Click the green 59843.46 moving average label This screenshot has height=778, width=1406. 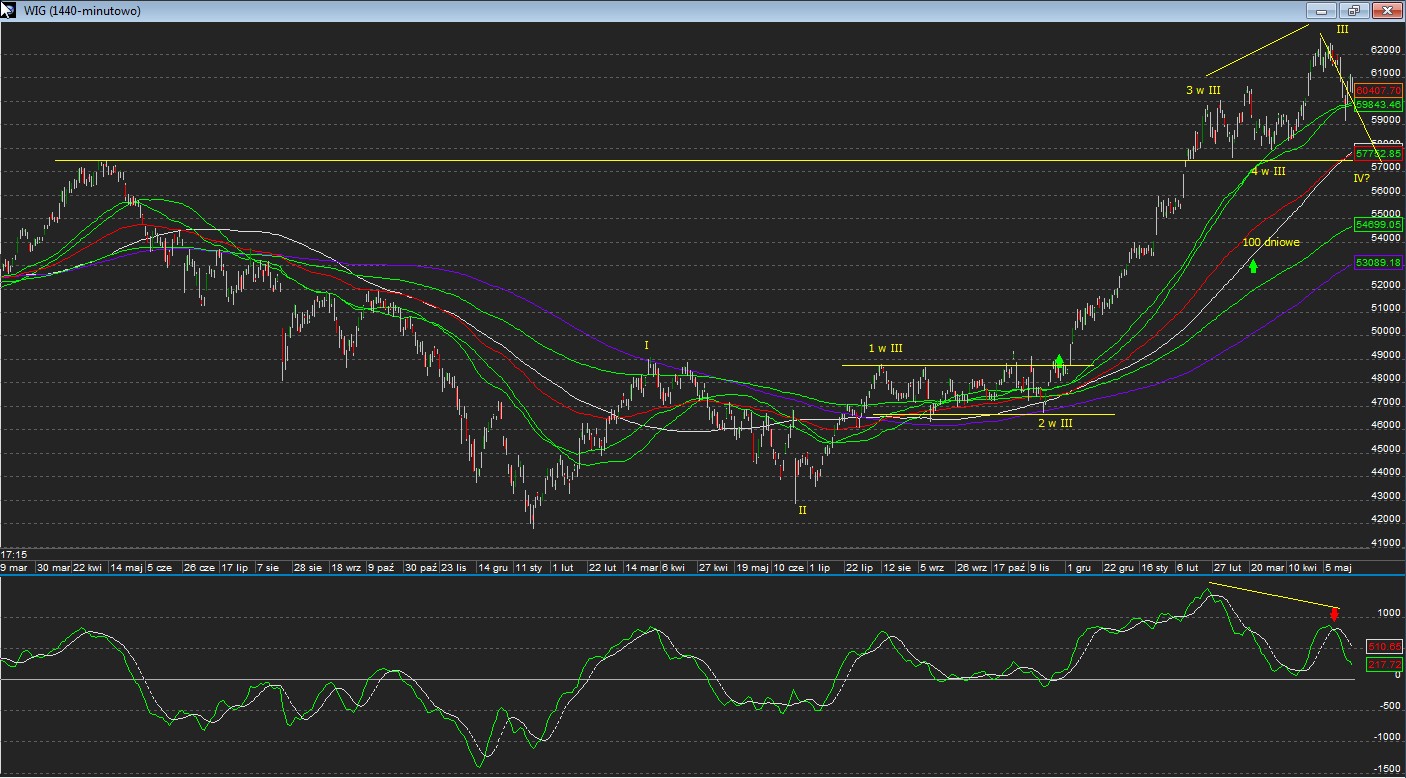1378,104
